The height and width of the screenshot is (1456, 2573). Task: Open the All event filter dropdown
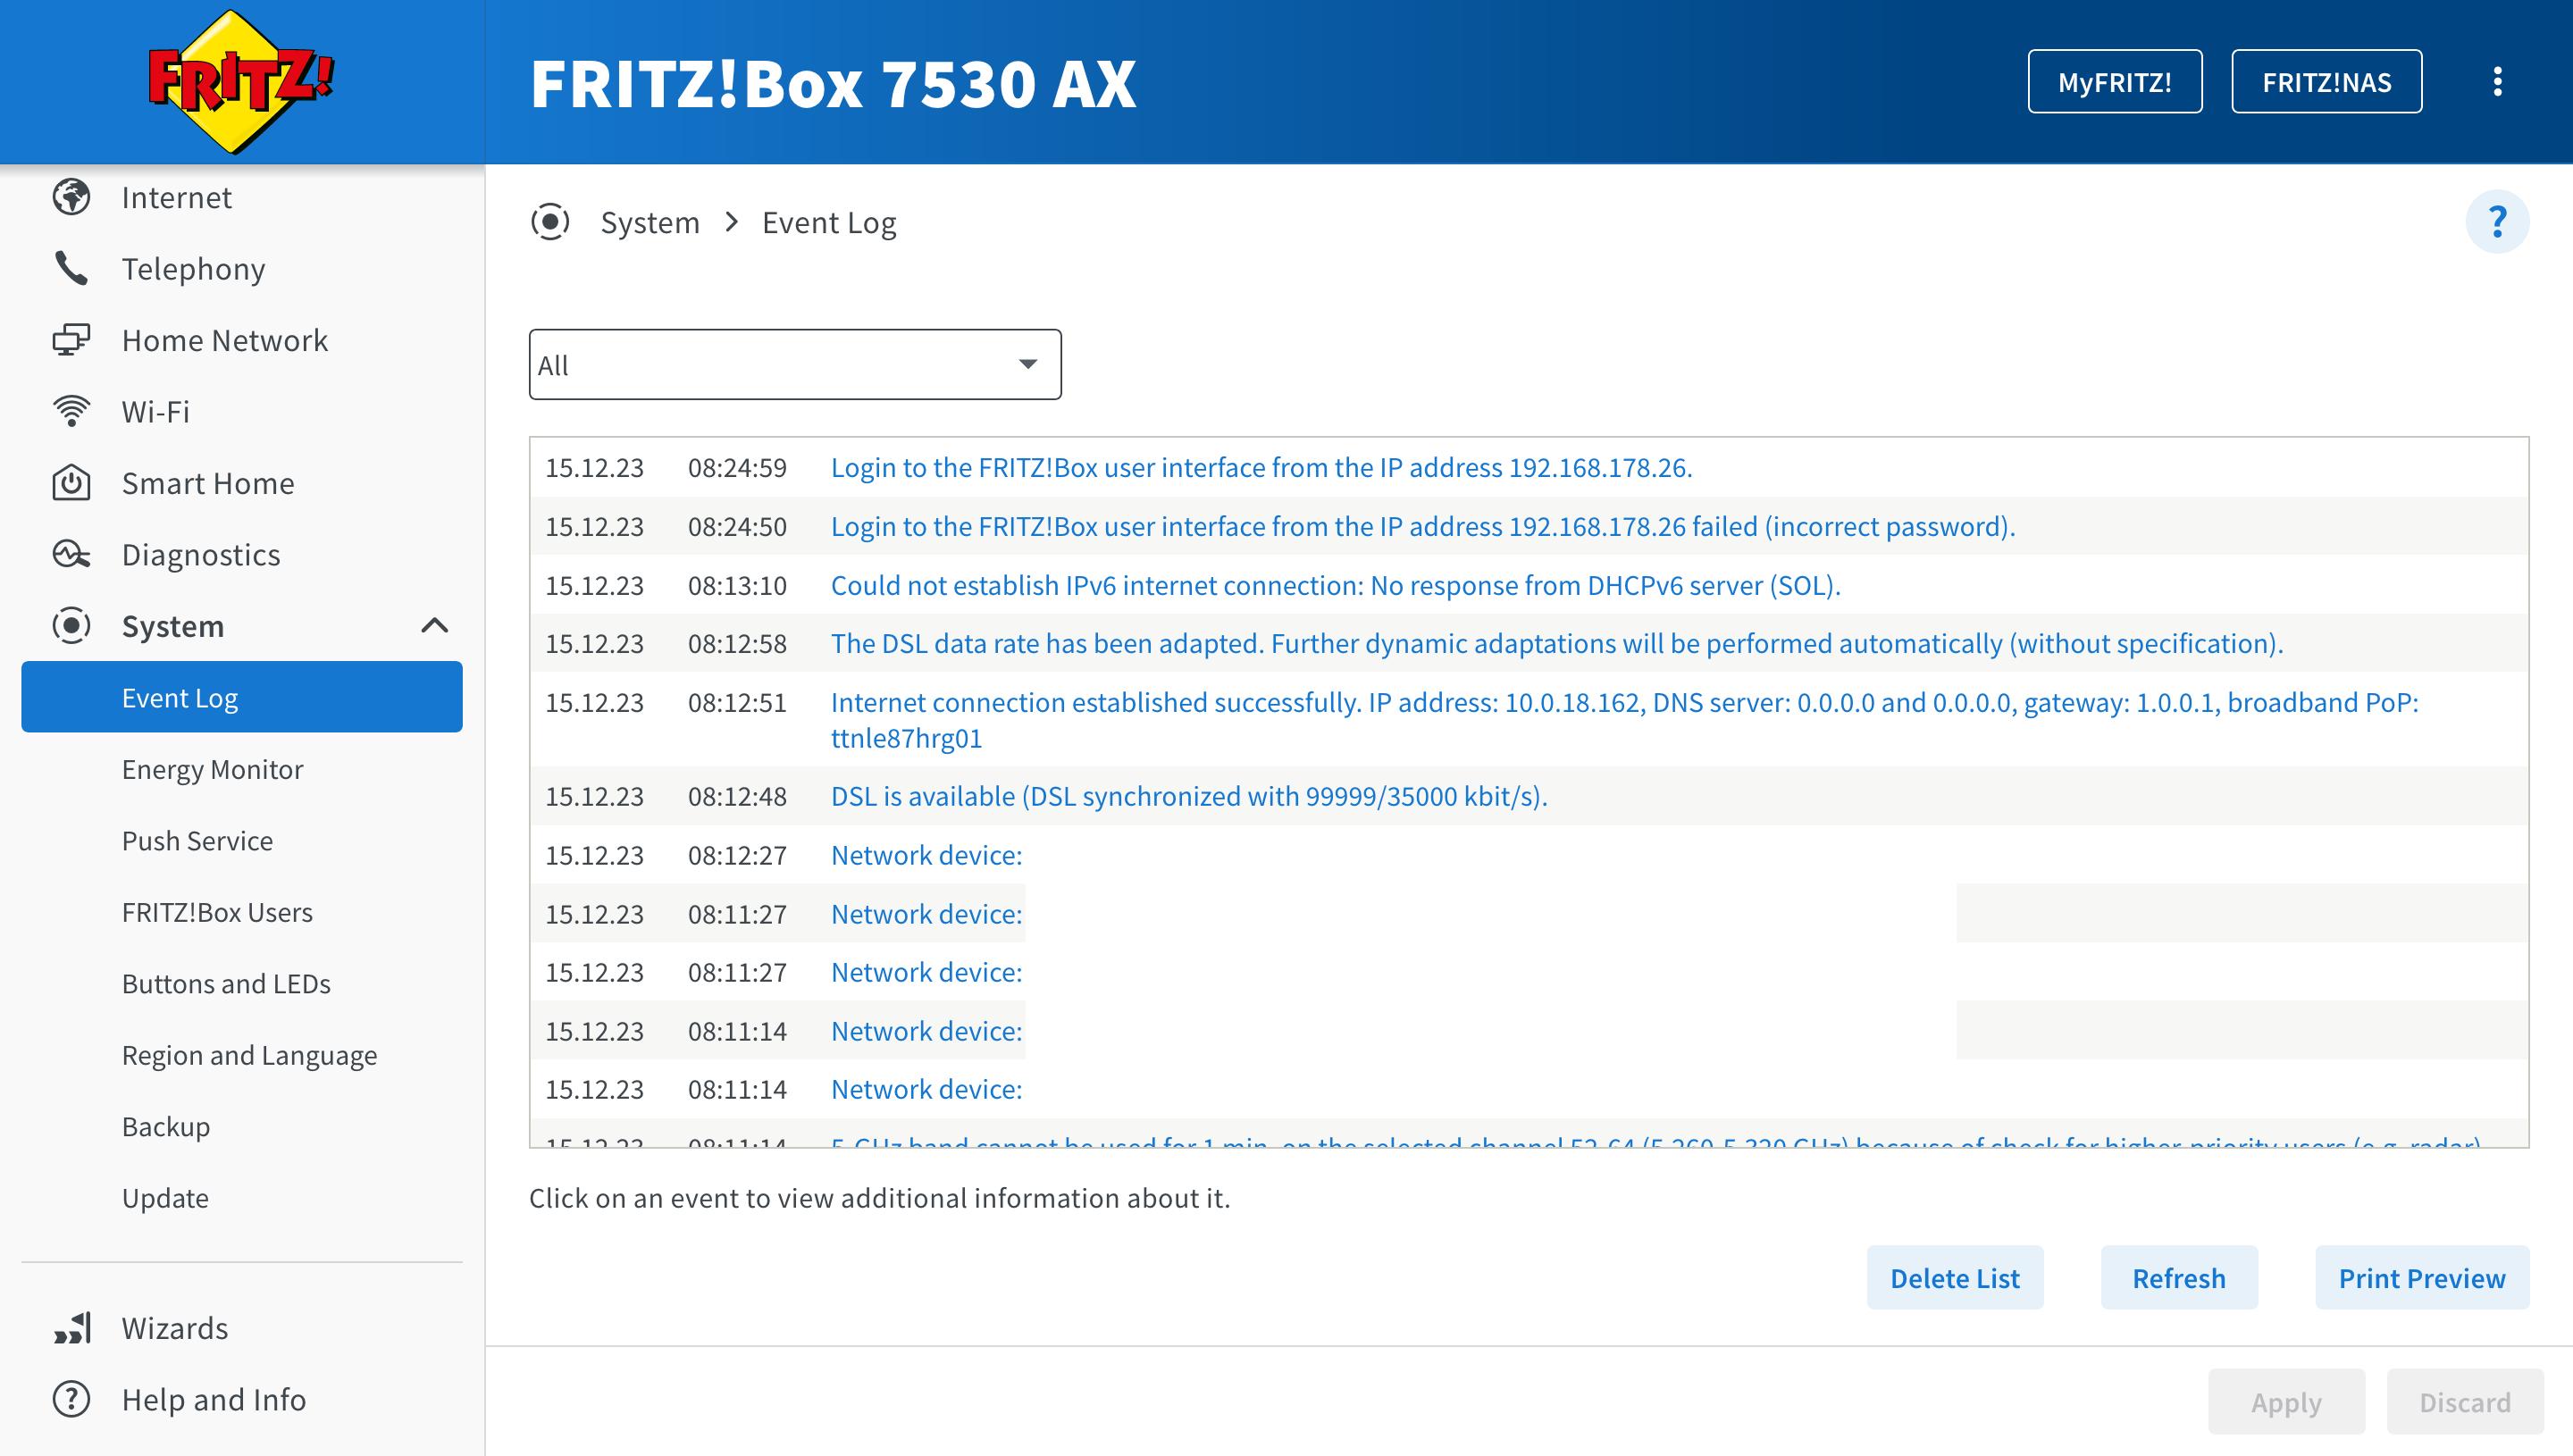coord(794,365)
